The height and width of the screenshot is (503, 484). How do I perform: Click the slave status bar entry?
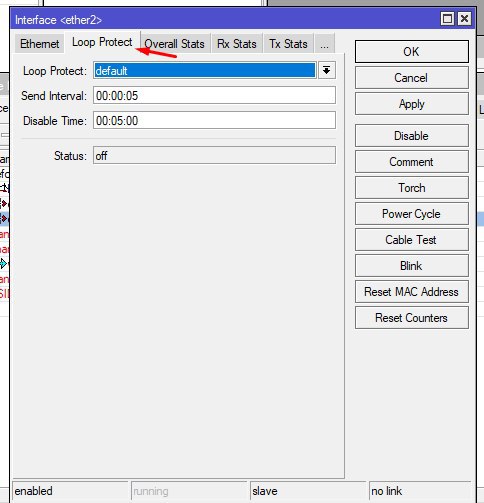coord(308,491)
